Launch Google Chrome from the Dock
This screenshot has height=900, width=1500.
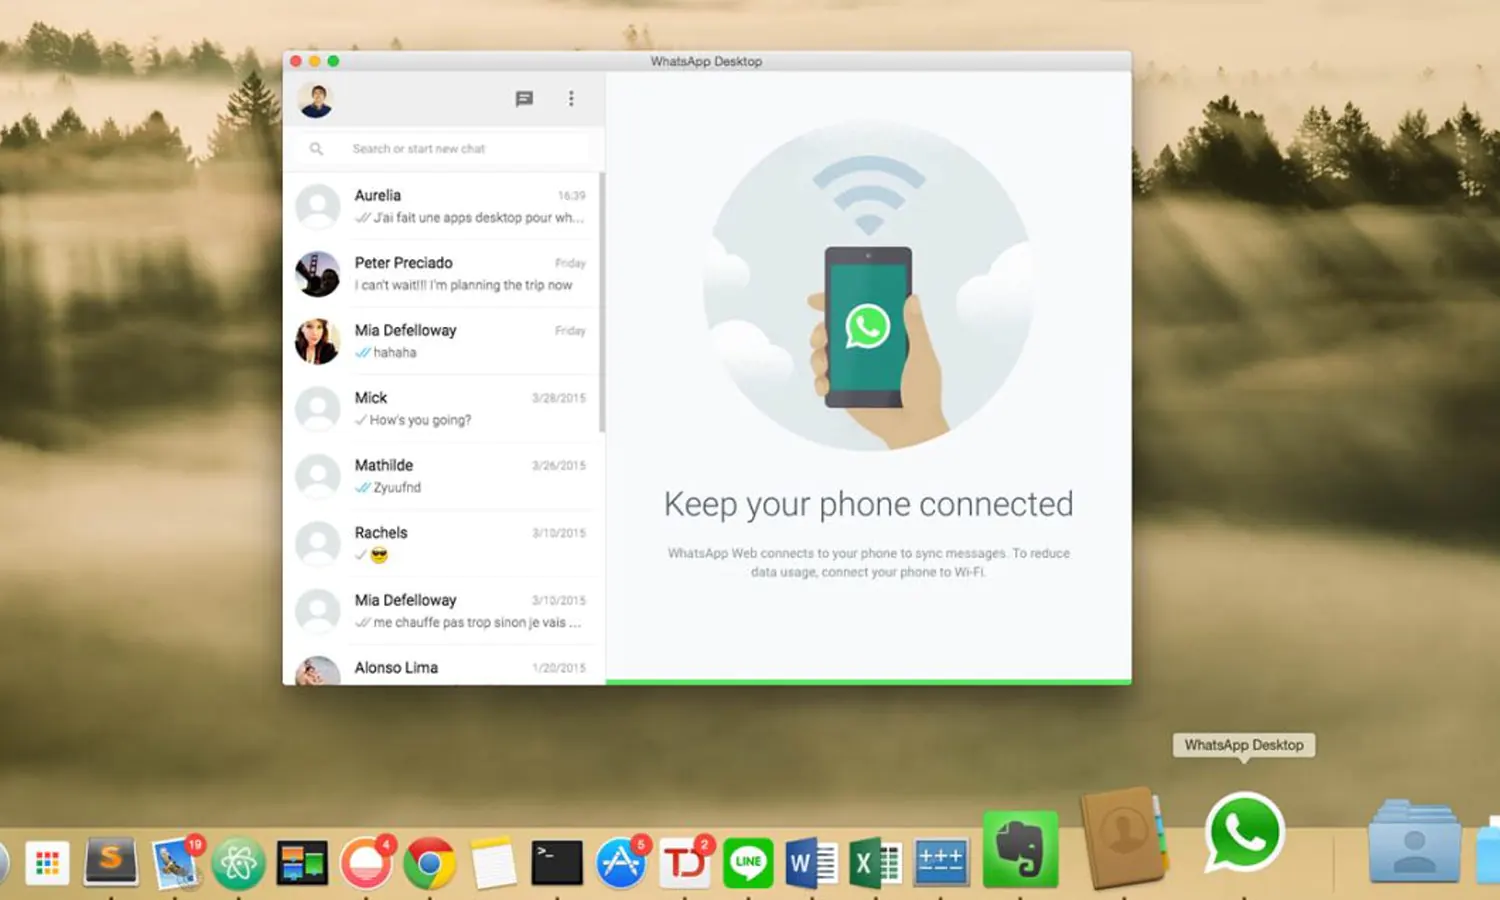coord(430,862)
